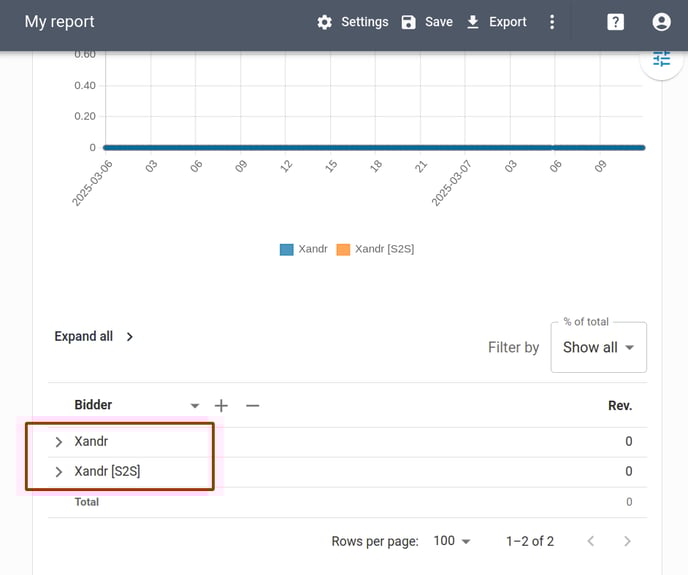Viewport: 688px width, 575px height.
Task: Open the user account avatar
Action: (x=661, y=22)
